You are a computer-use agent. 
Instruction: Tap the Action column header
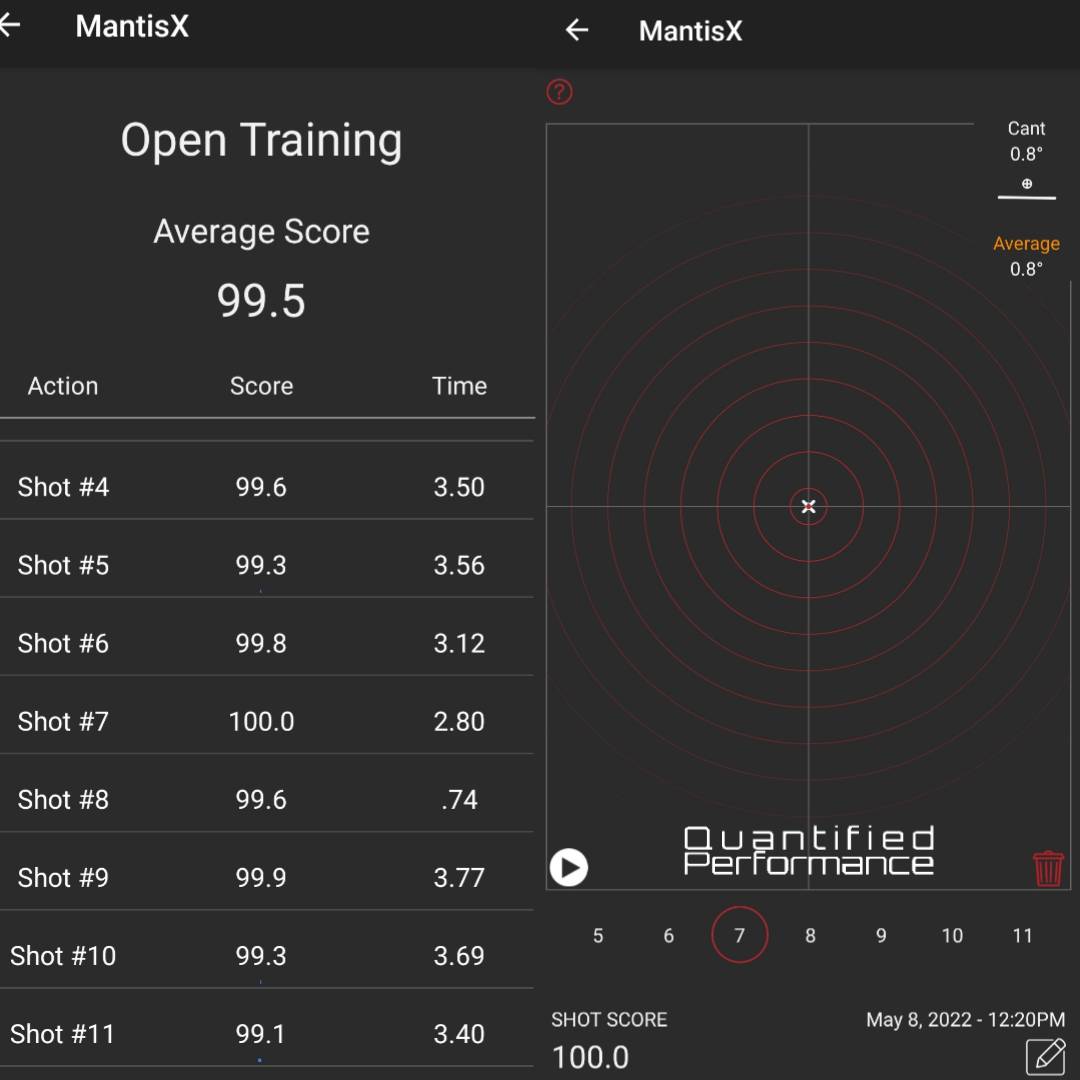pos(63,386)
